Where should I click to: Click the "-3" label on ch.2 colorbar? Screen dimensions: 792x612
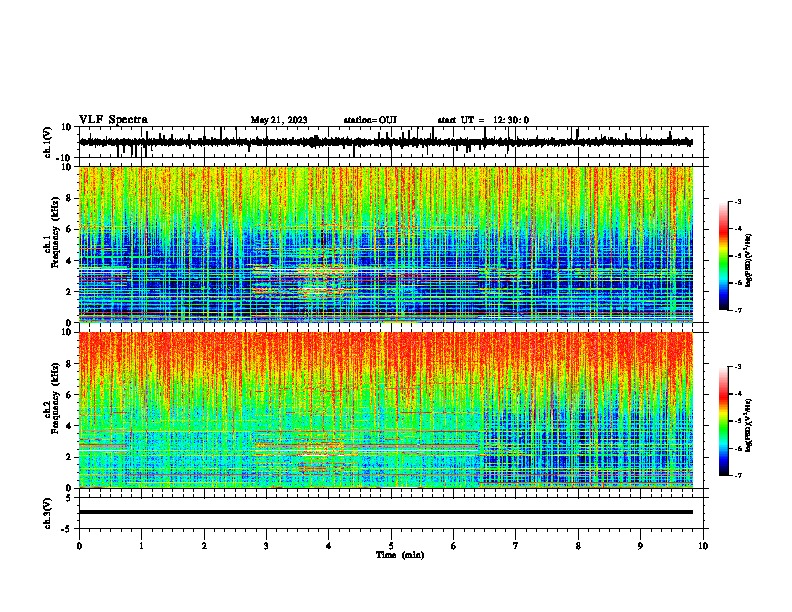pyautogui.click(x=738, y=367)
